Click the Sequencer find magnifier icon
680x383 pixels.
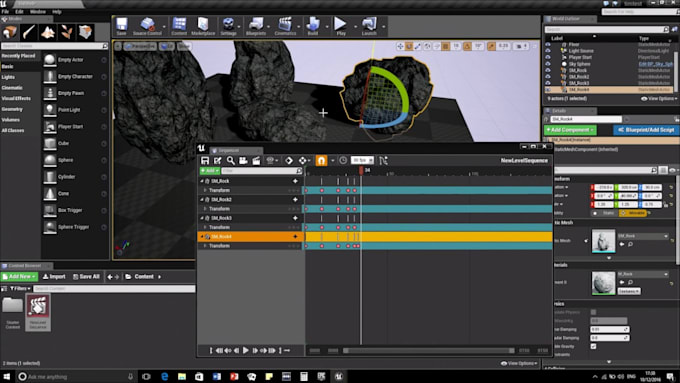(231, 160)
